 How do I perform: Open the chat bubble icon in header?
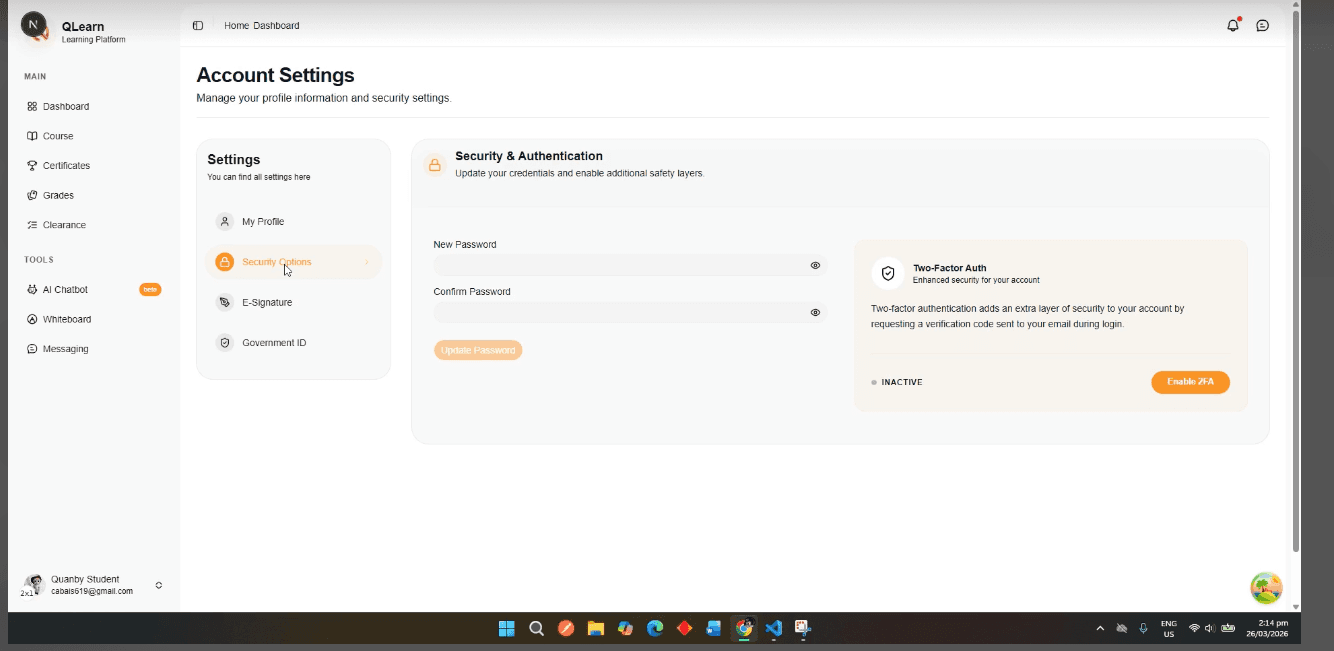pos(1263,25)
